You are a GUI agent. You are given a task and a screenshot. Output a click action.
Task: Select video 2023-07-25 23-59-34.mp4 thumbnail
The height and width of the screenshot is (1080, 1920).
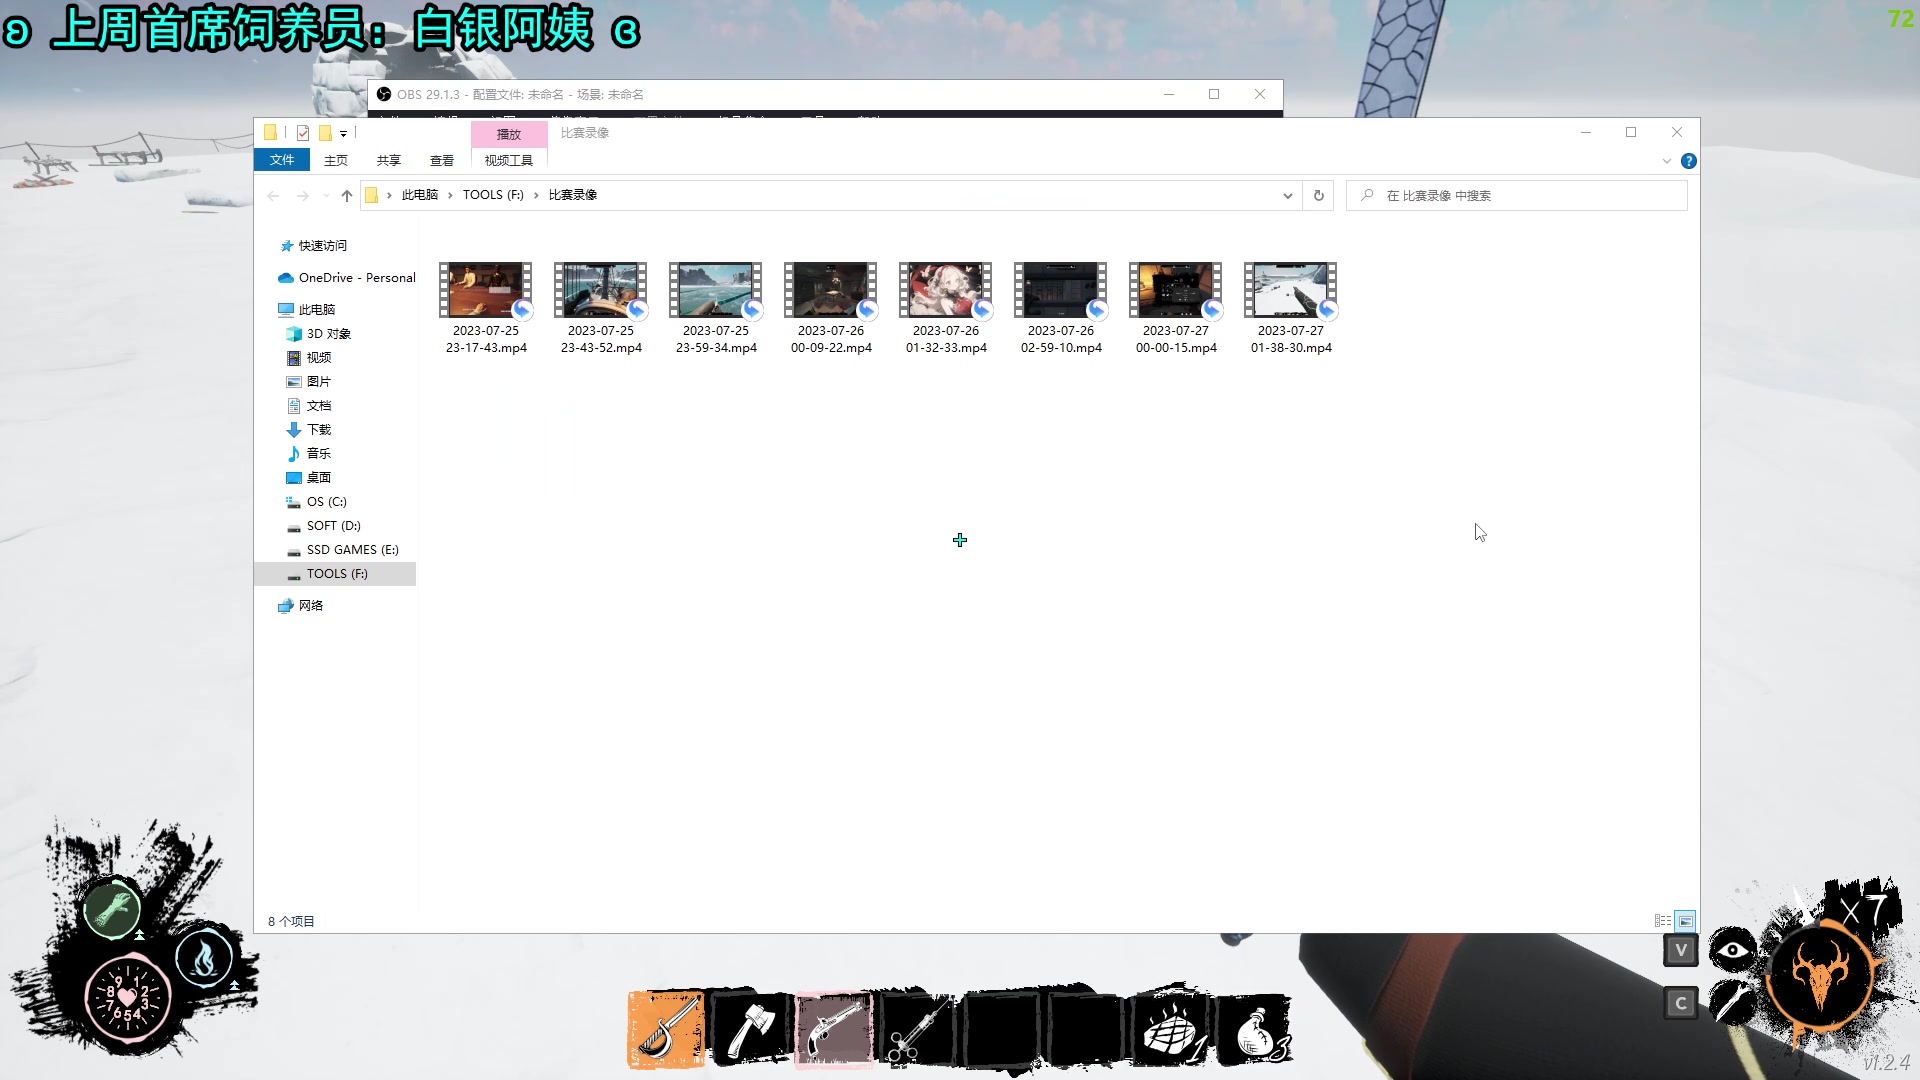[x=716, y=290]
